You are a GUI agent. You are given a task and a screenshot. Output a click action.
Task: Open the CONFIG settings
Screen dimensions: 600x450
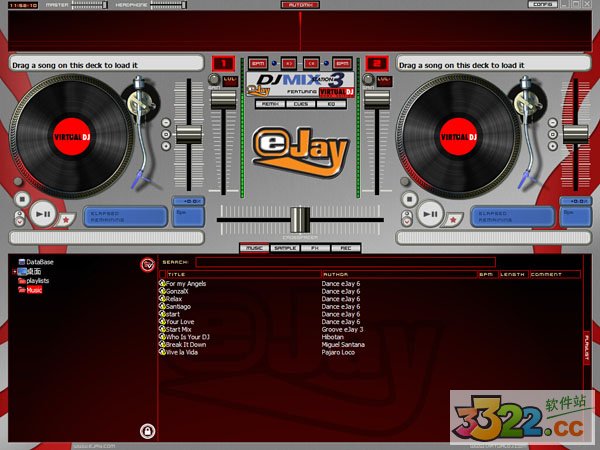click(x=543, y=4)
